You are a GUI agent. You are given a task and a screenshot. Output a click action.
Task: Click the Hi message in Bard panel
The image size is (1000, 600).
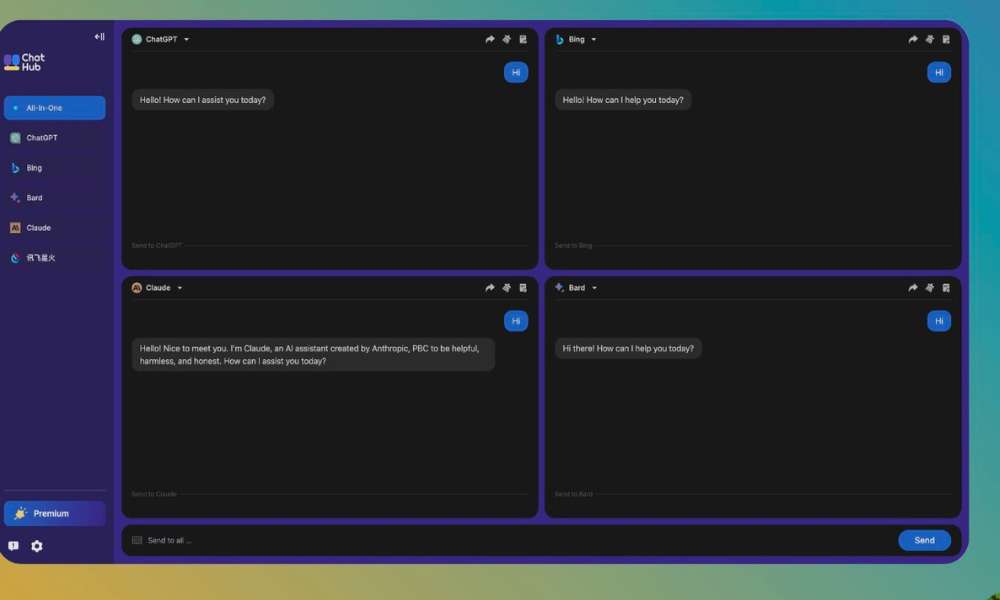(x=939, y=321)
